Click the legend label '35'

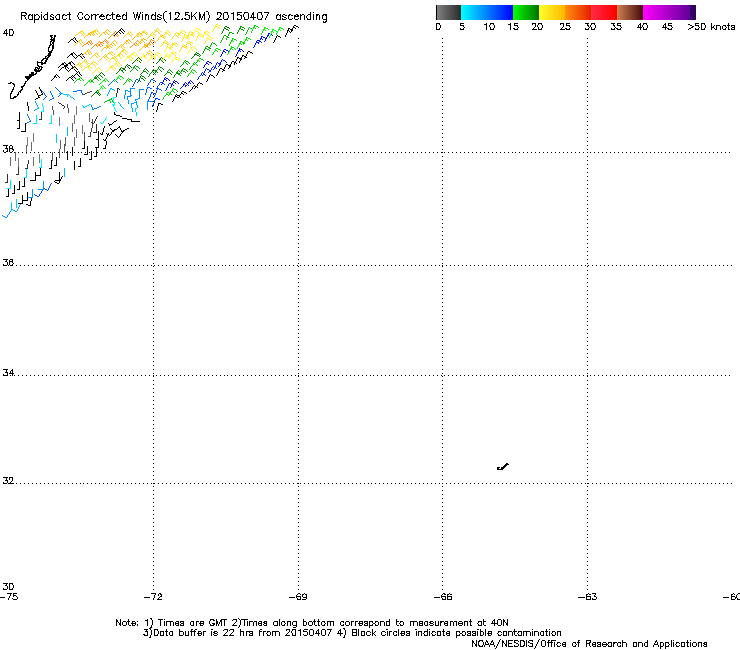(x=616, y=27)
